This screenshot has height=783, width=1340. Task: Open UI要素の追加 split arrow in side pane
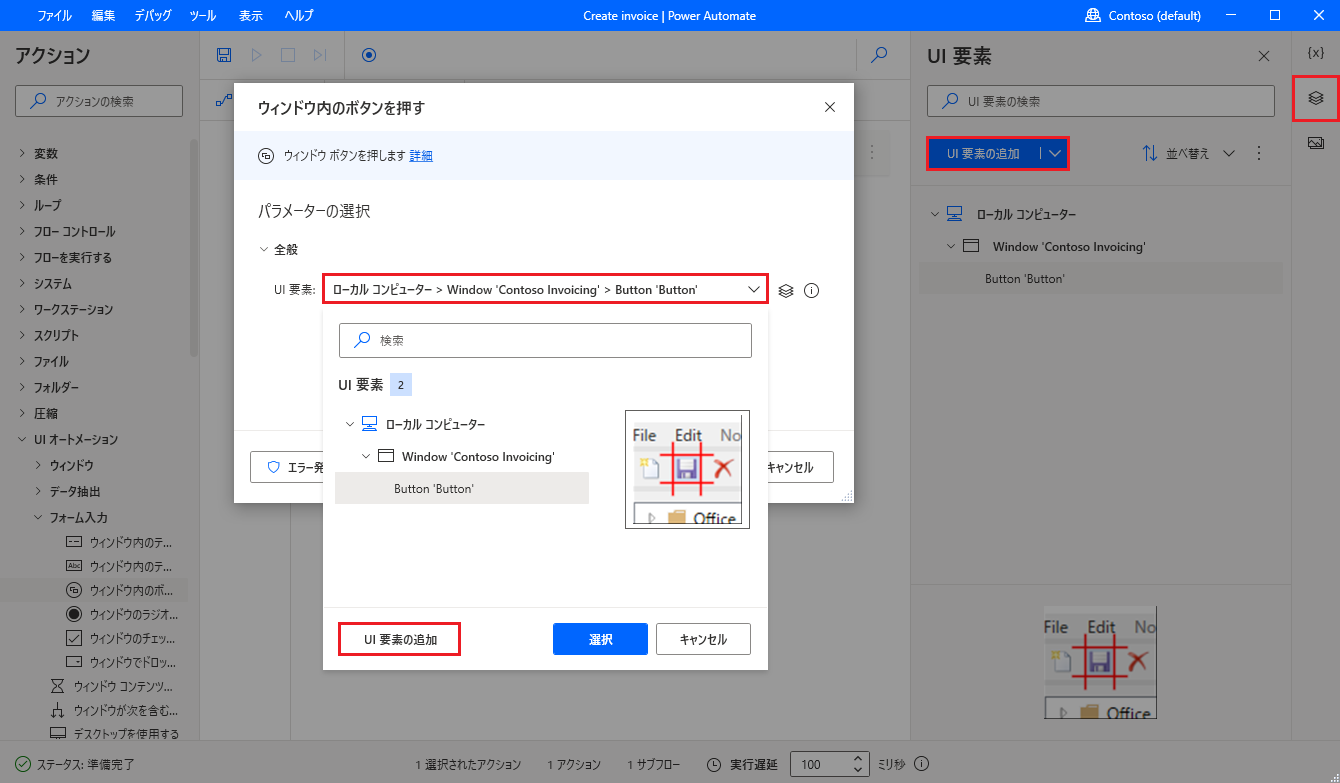pyautogui.click(x=1054, y=153)
